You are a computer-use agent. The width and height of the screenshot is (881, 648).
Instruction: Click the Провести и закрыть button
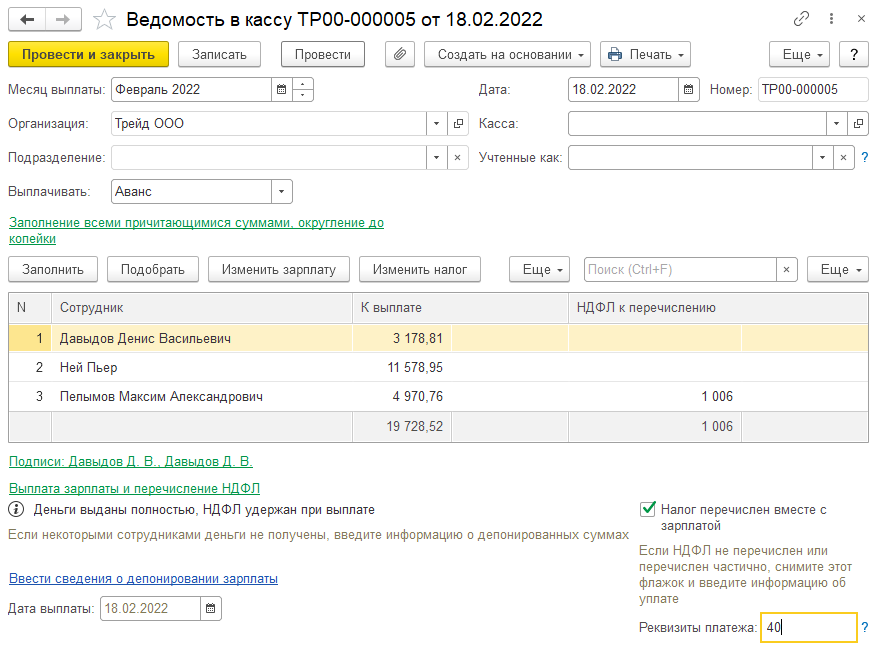(88, 55)
